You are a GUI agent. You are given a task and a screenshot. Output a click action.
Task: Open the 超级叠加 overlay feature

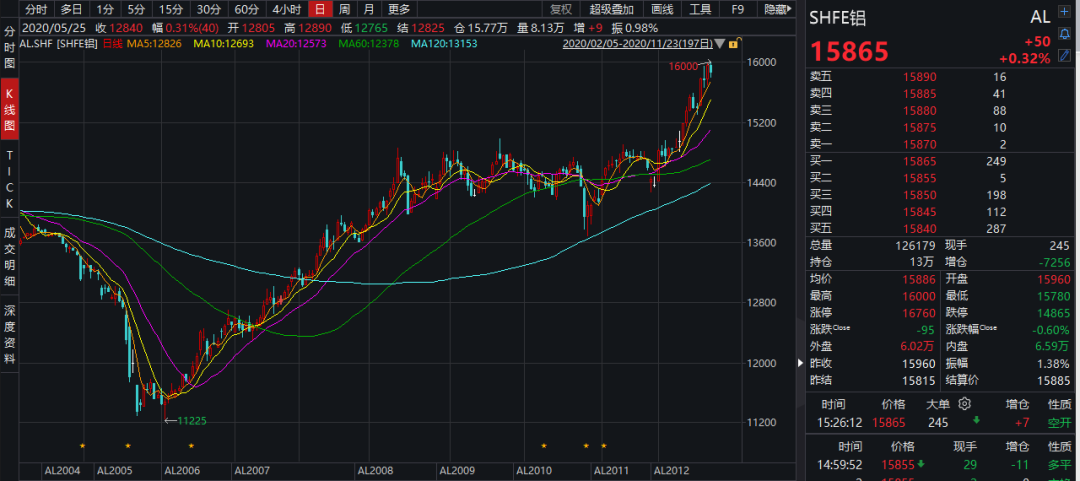(x=612, y=9)
